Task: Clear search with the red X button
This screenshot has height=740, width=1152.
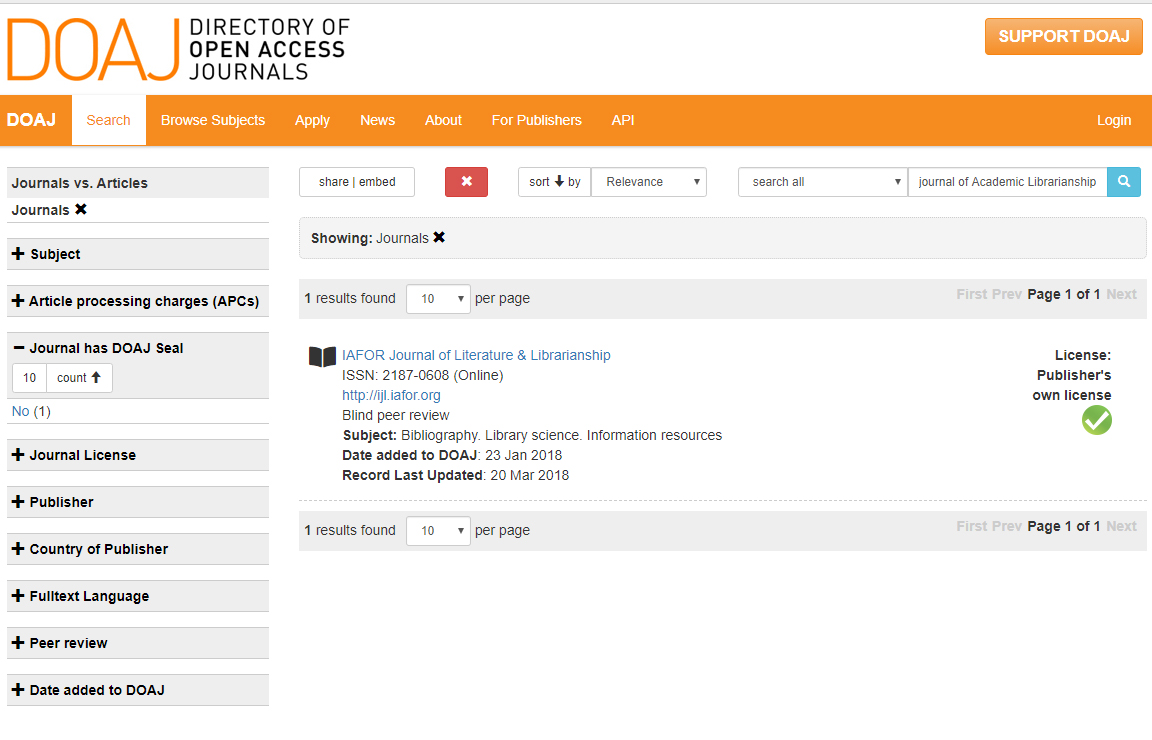Action: (467, 182)
